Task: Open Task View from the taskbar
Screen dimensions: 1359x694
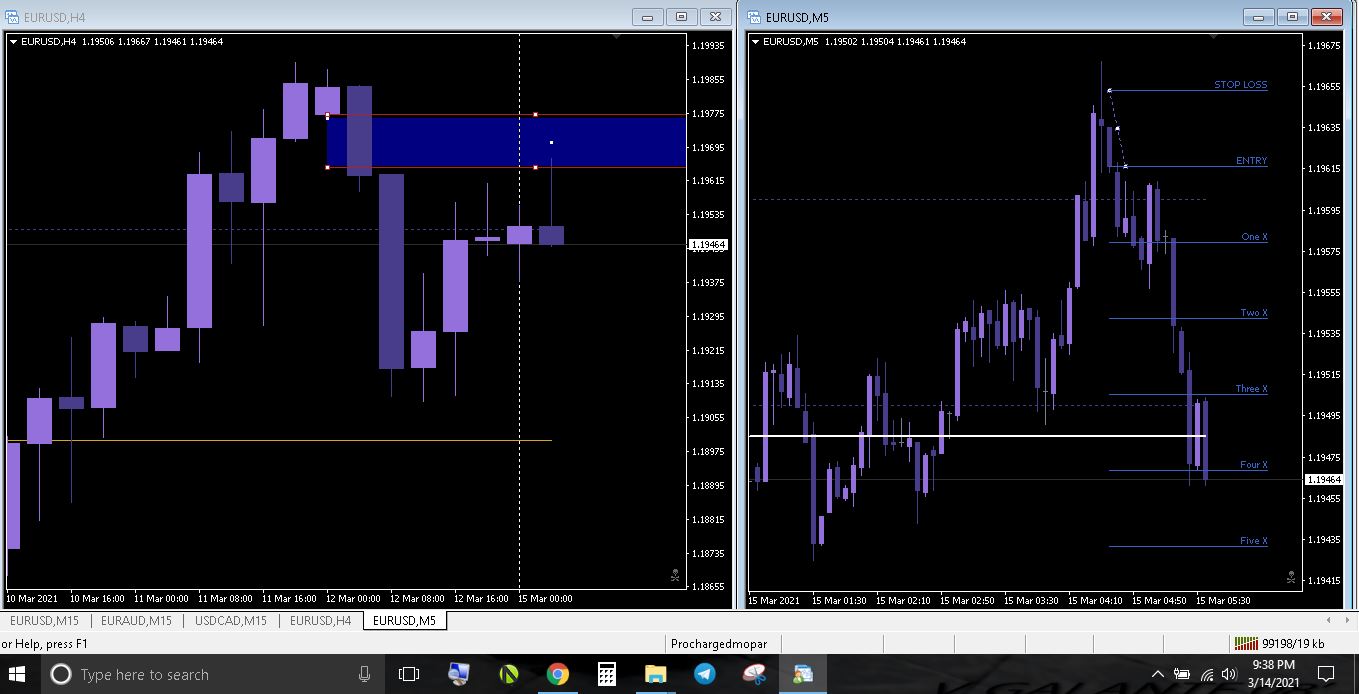Action: point(409,675)
